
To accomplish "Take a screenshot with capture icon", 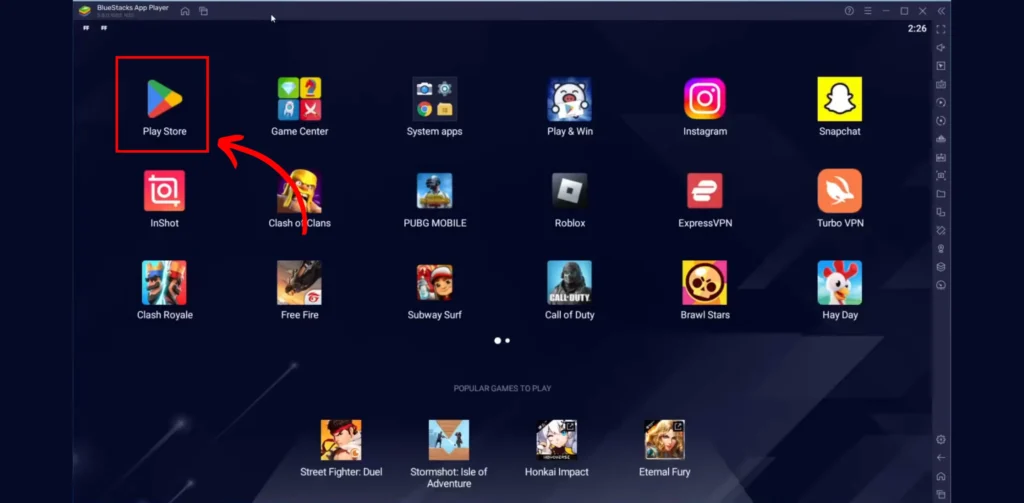I will click(x=941, y=176).
